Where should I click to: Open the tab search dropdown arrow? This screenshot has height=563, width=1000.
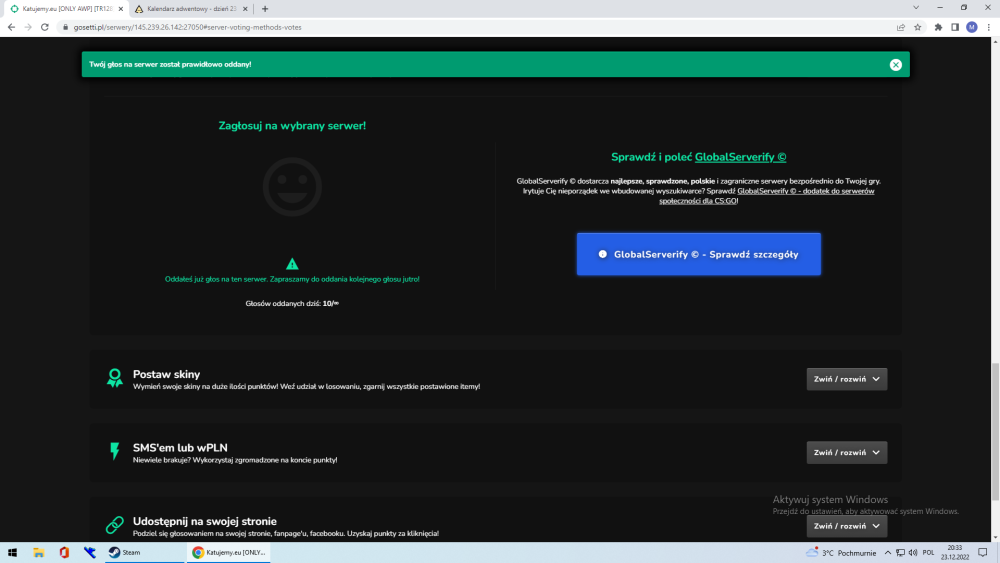tap(916, 8)
